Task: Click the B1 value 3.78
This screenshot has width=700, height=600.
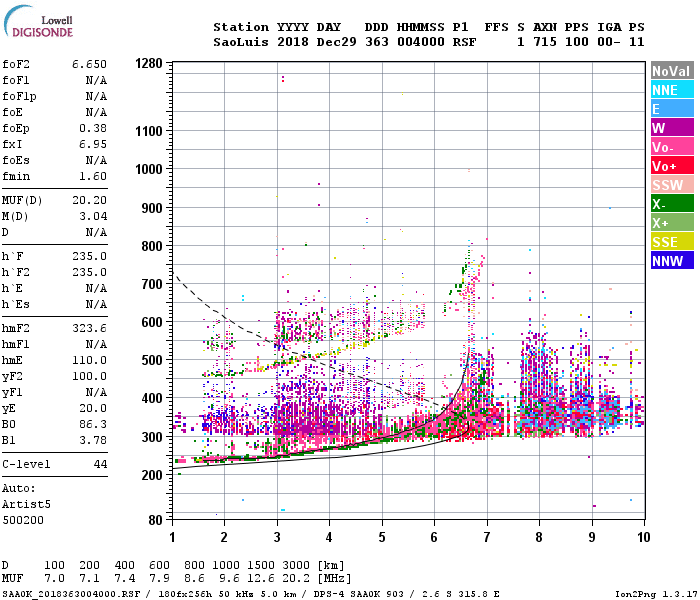Action: click(93, 440)
